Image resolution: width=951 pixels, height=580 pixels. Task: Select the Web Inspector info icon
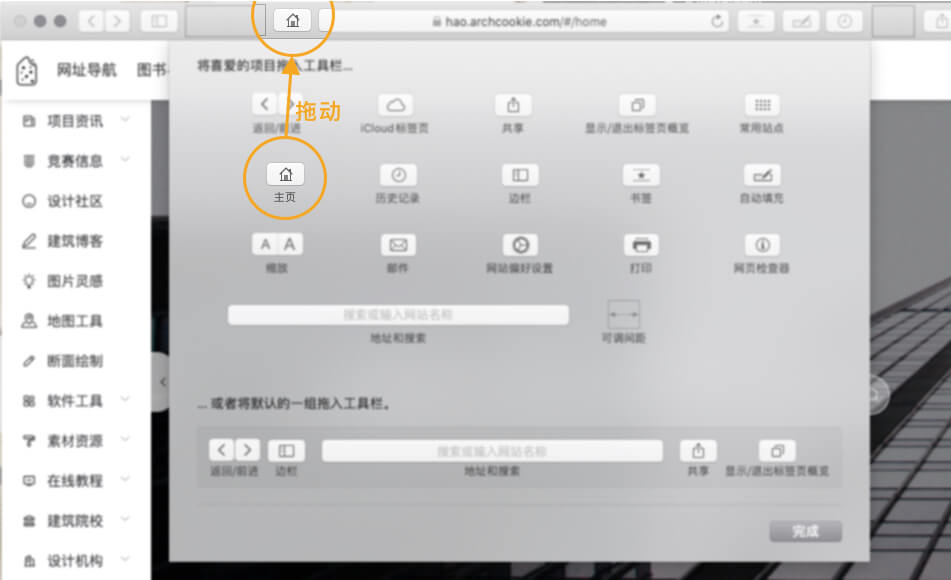click(x=762, y=245)
